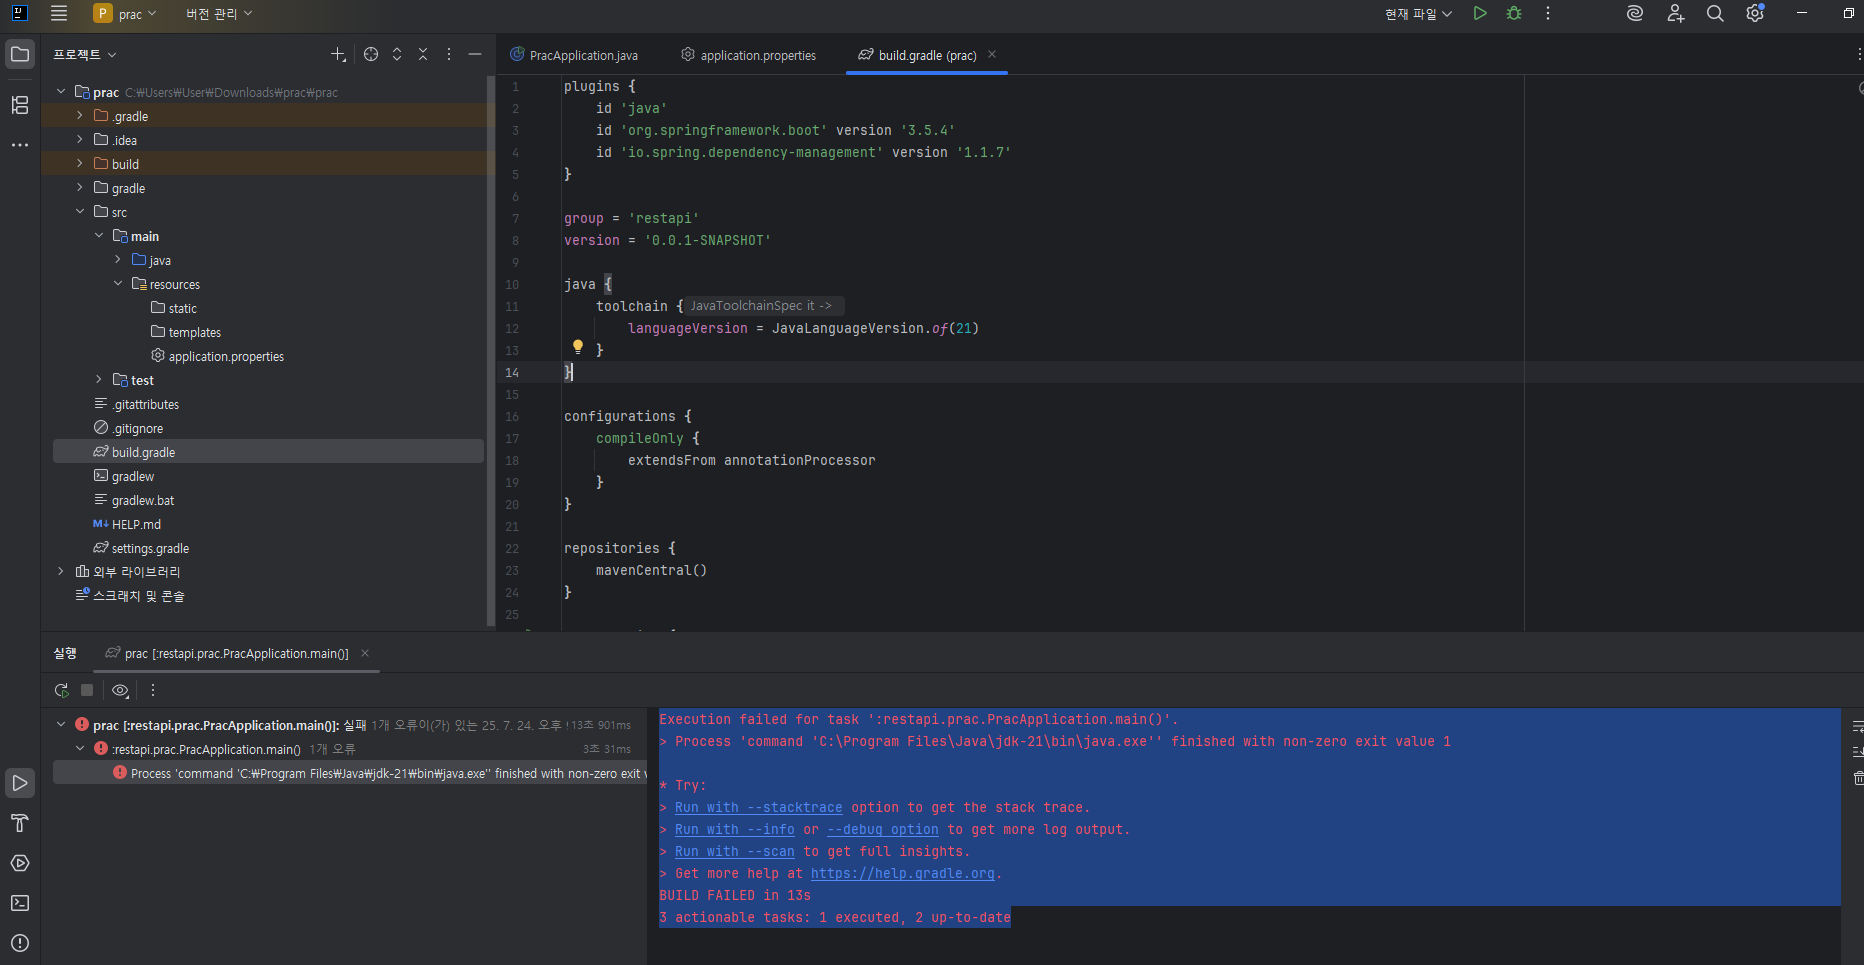Add new file or directory in project panel
The height and width of the screenshot is (965, 1864).
coord(338,54)
